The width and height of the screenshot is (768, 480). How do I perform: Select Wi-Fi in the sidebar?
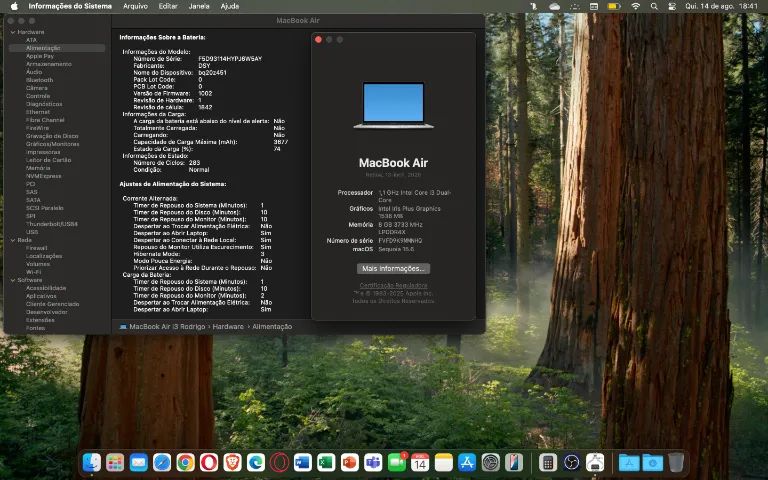[x=33, y=272]
